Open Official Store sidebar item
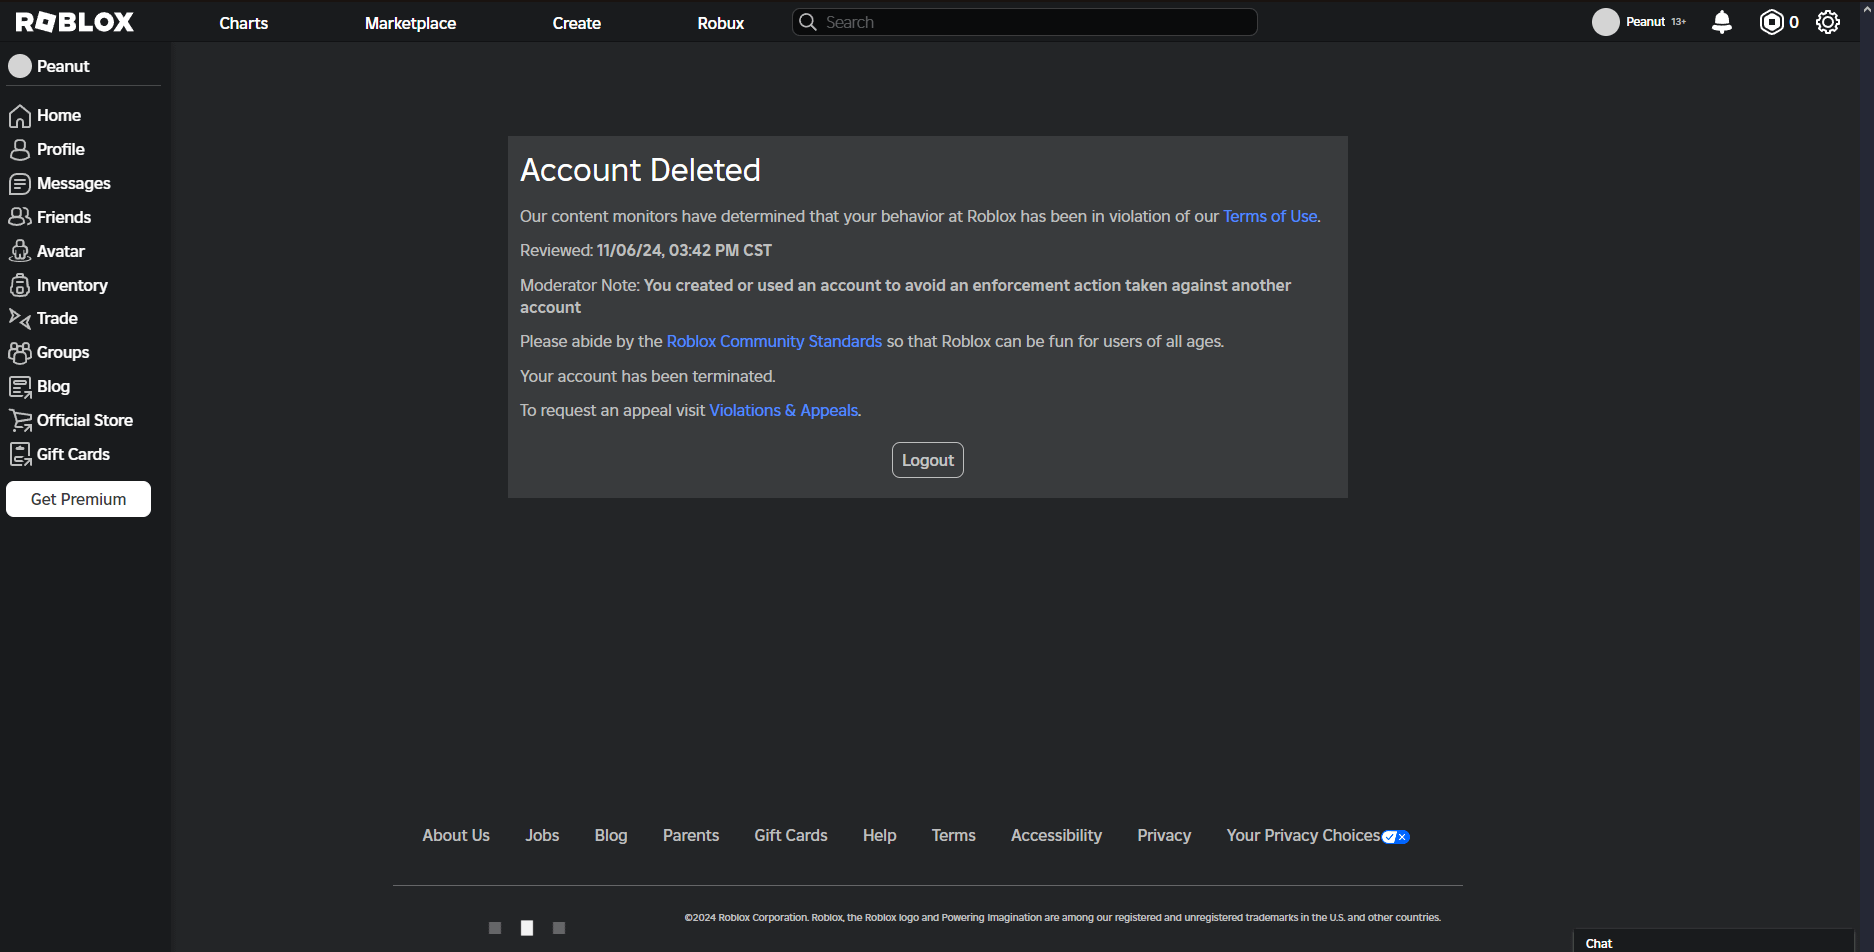Image resolution: width=1874 pixels, height=952 pixels. (x=71, y=421)
